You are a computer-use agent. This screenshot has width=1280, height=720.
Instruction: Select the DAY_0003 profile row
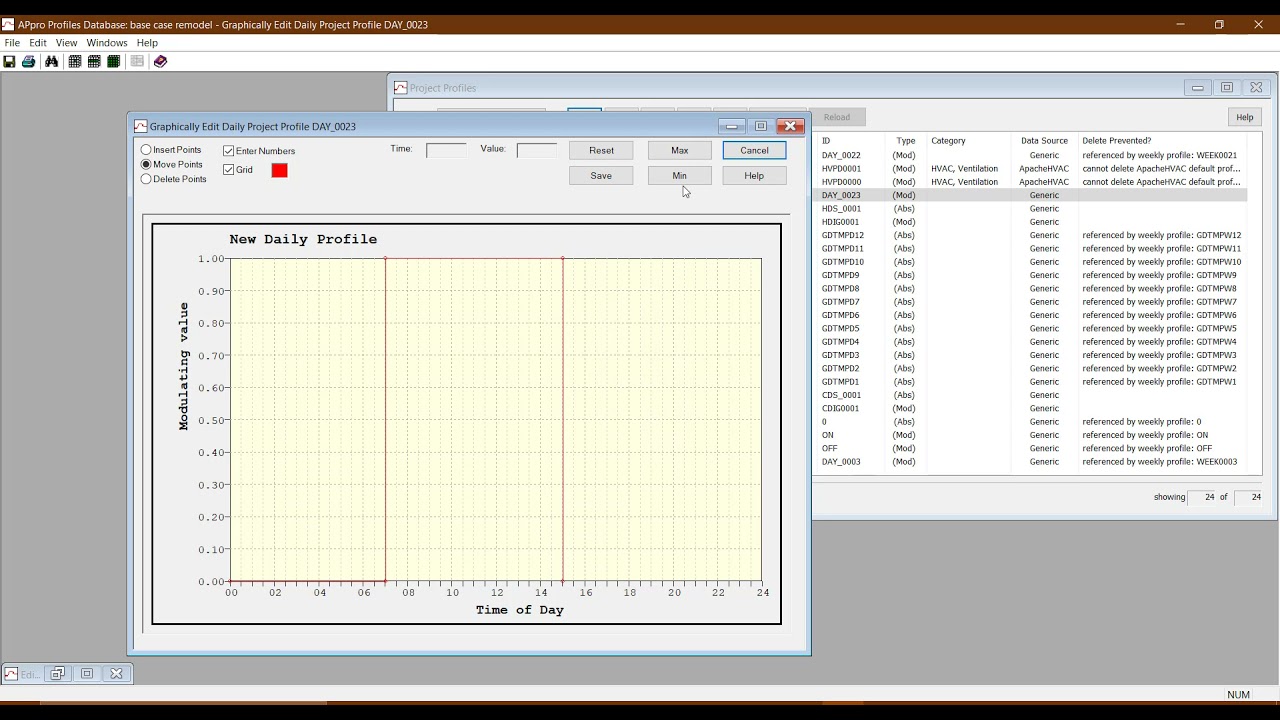[x=1030, y=462]
